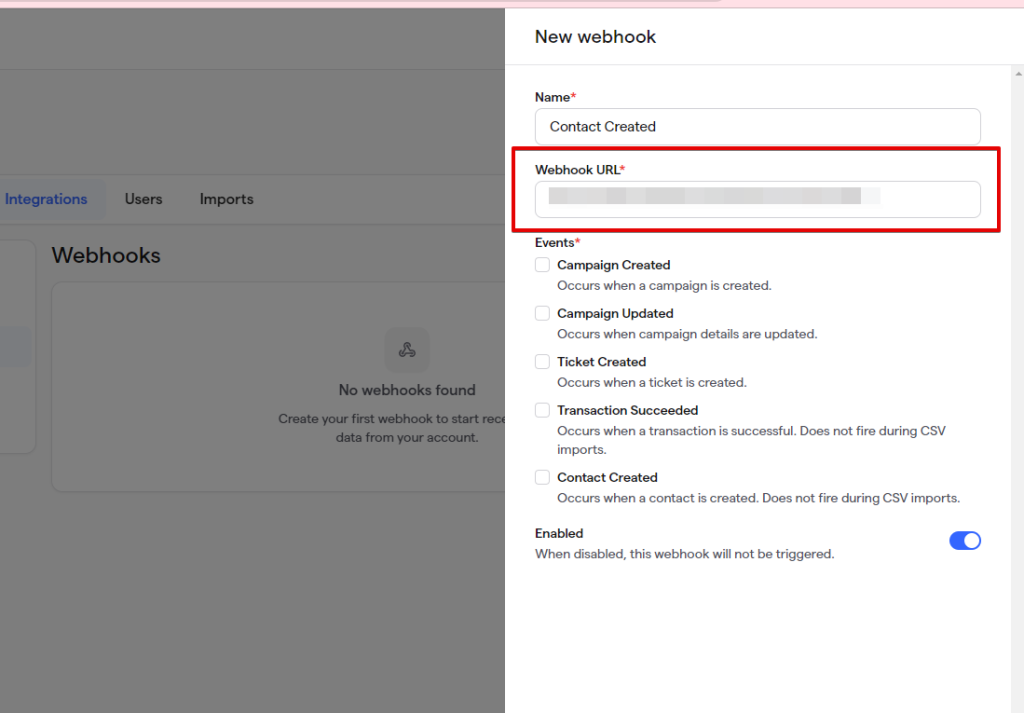
Task: Click the Contact Created event label
Action: click(607, 477)
